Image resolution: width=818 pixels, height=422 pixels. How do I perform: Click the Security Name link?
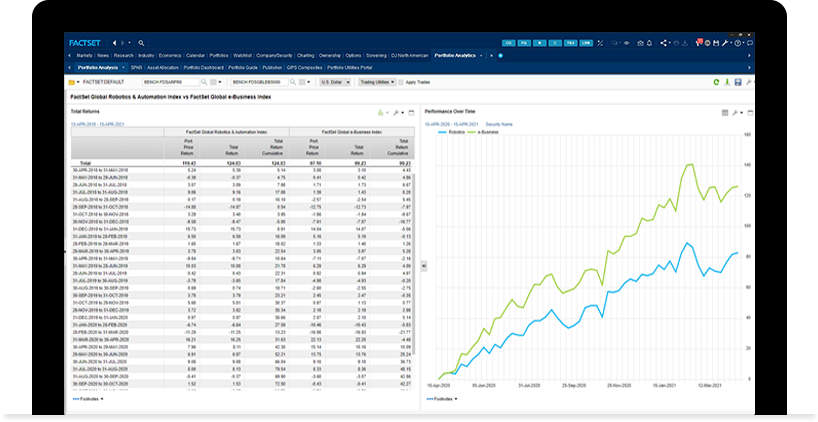tap(499, 124)
